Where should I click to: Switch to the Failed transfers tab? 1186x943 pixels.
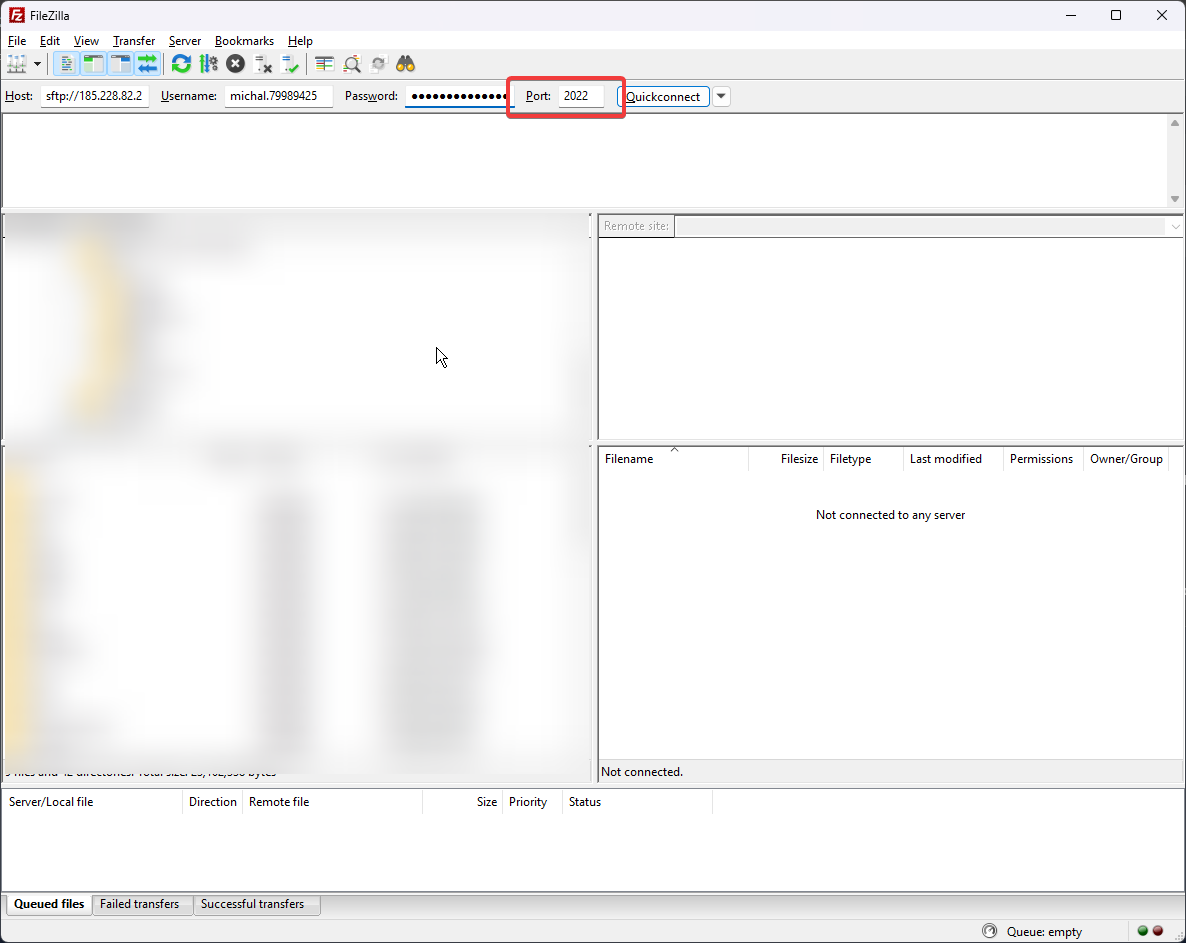[140, 904]
